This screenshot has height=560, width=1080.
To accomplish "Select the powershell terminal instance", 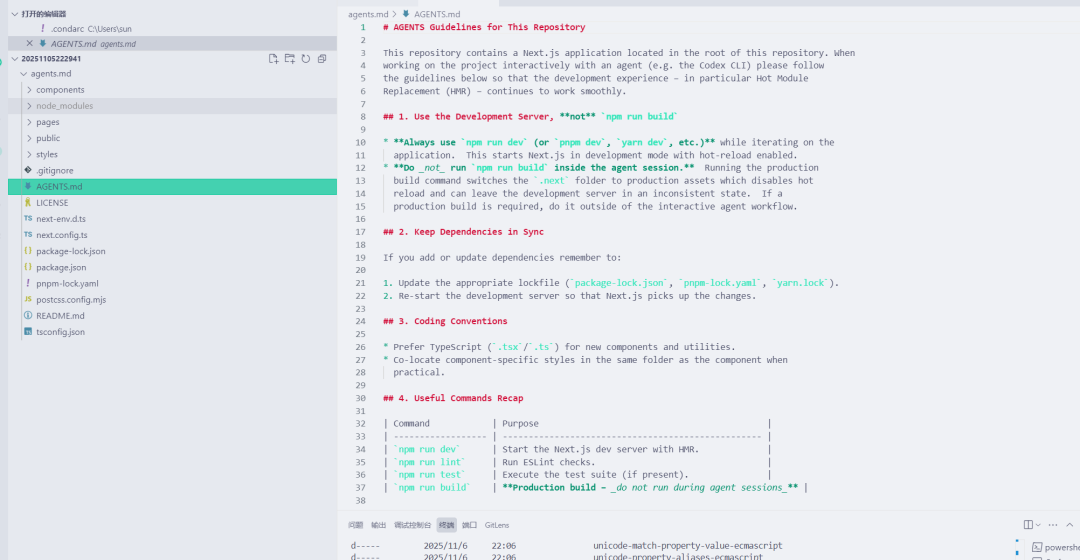I will point(1056,548).
